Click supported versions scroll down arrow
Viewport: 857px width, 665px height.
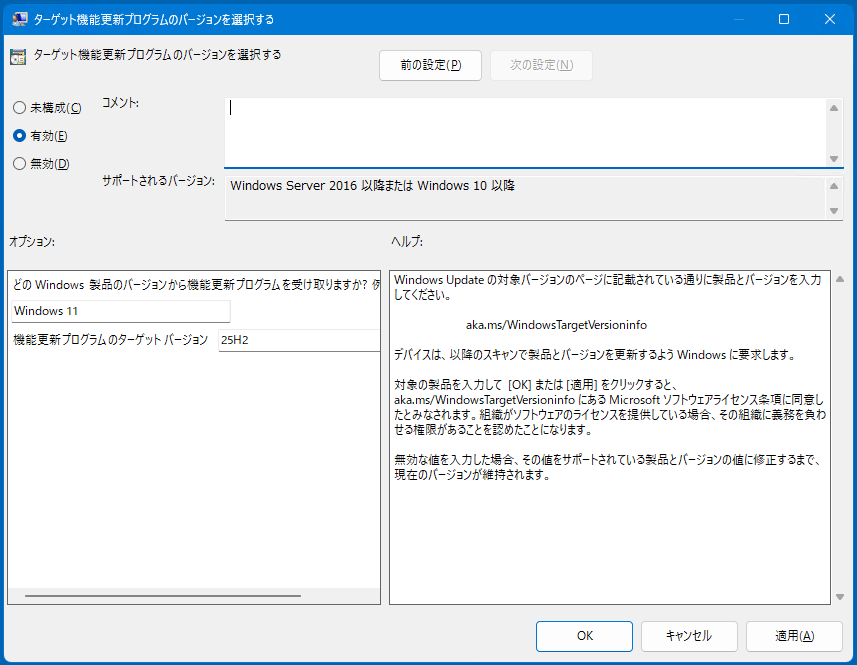coord(834,210)
